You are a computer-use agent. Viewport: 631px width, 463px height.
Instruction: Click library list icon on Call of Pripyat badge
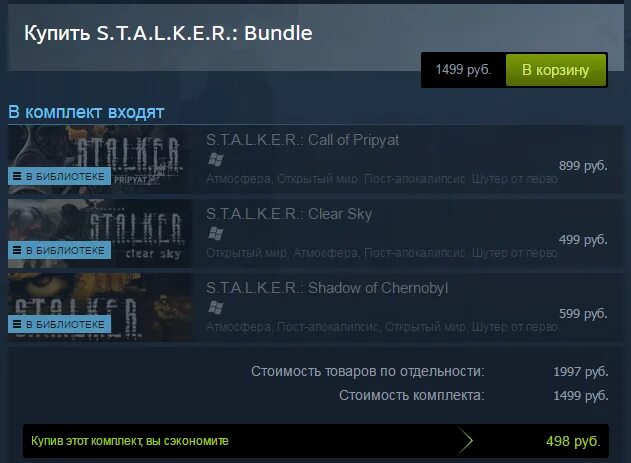(17, 176)
